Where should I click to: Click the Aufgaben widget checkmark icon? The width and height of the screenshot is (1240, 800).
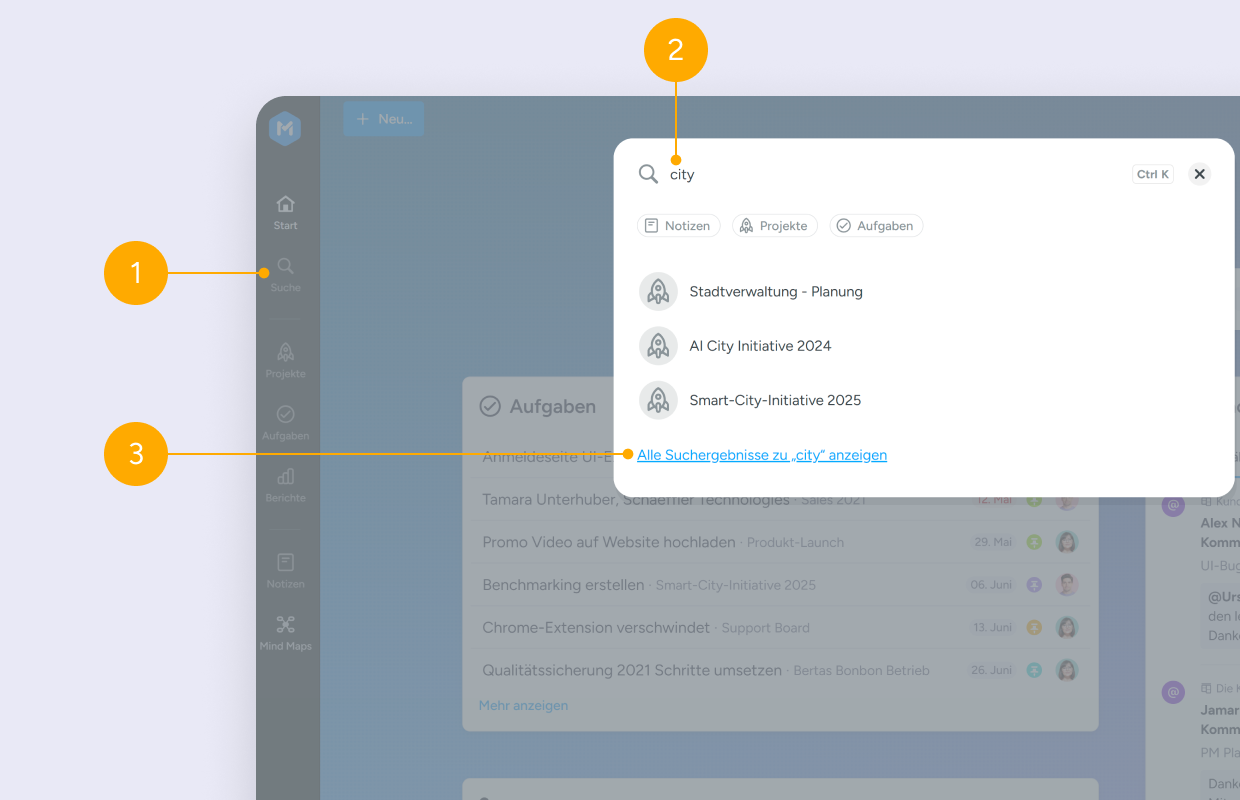490,406
